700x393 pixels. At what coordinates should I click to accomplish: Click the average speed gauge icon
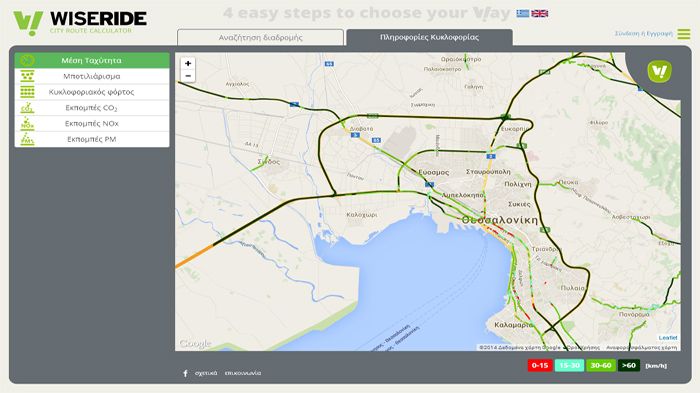pos(27,60)
